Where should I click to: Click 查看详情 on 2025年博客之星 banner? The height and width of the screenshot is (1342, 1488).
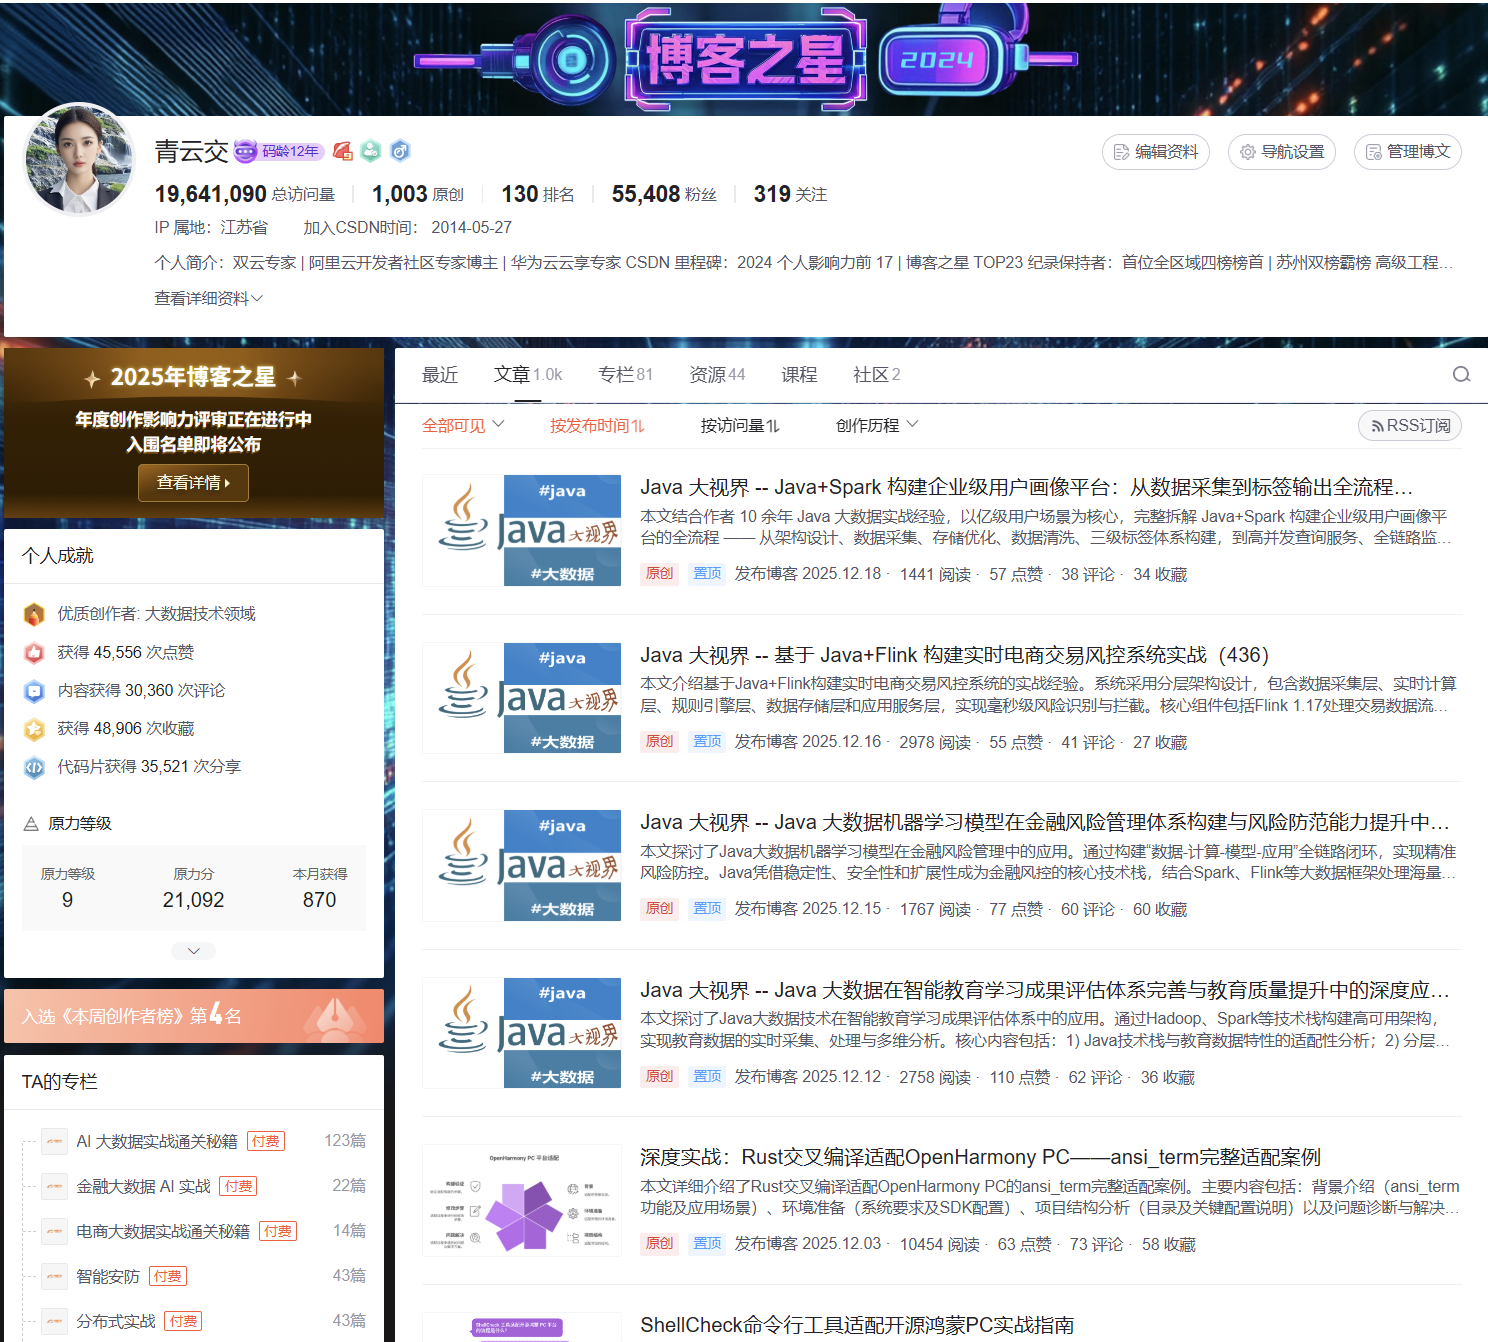[x=193, y=483]
